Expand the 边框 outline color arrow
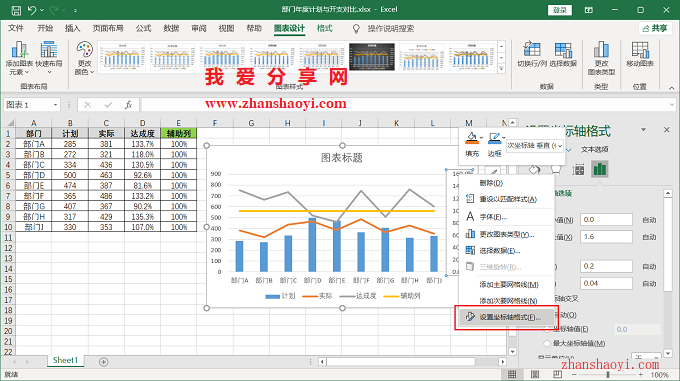 [x=503, y=138]
